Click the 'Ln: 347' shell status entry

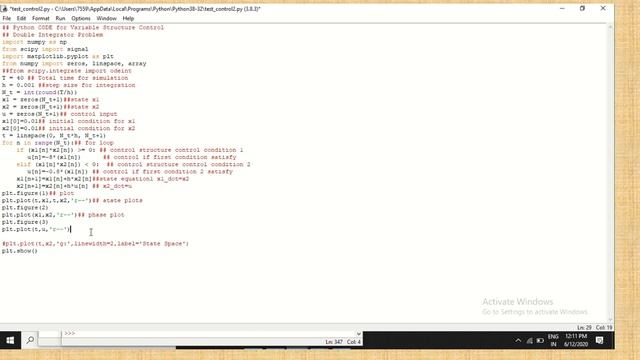tap(334, 342)
